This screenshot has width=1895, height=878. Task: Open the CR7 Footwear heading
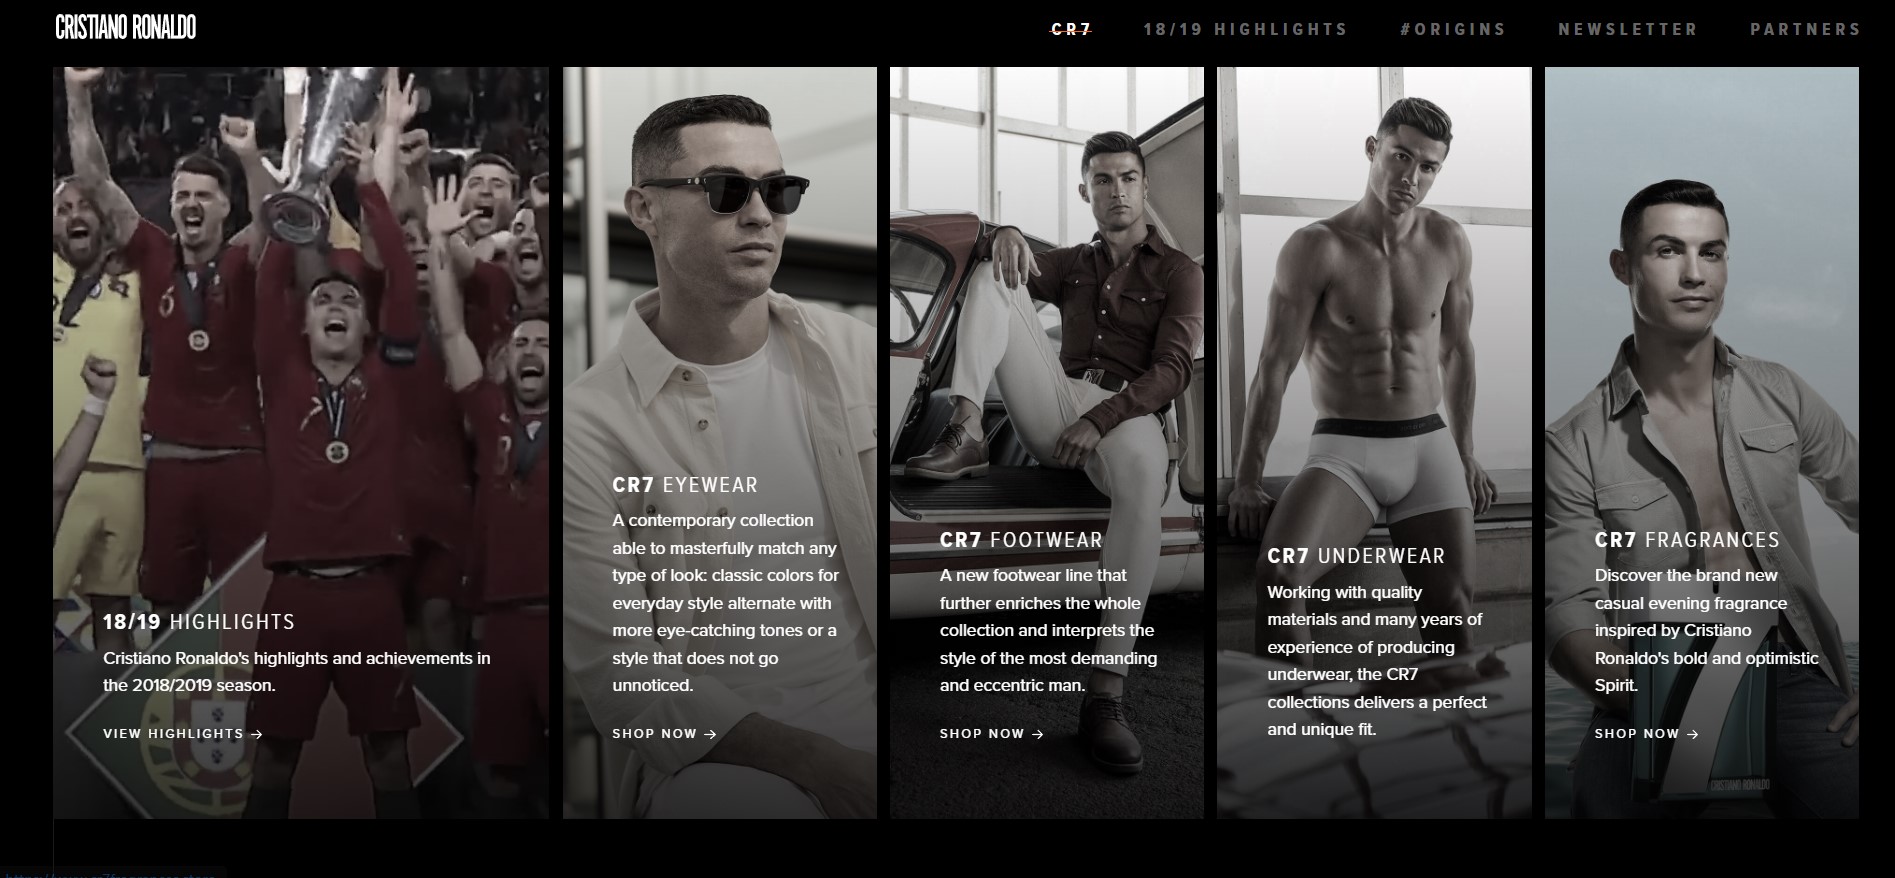point(1021,540)
